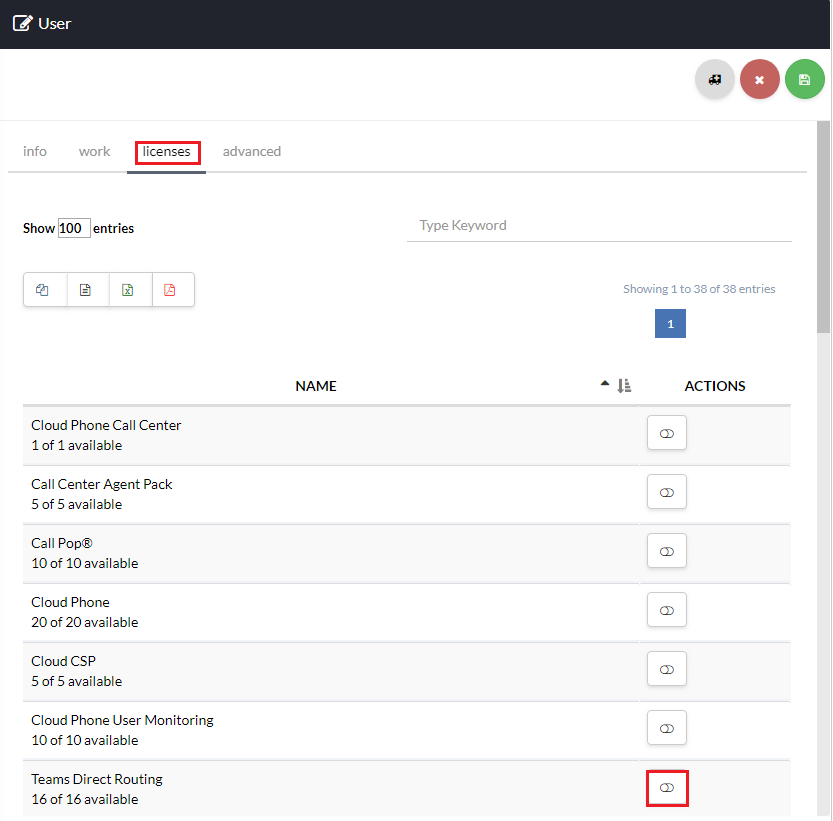Copy the table to clipboard
Image resolution: width=833 pixels, height=821 pixels.
pyautogui.click(x=43, y=290)
